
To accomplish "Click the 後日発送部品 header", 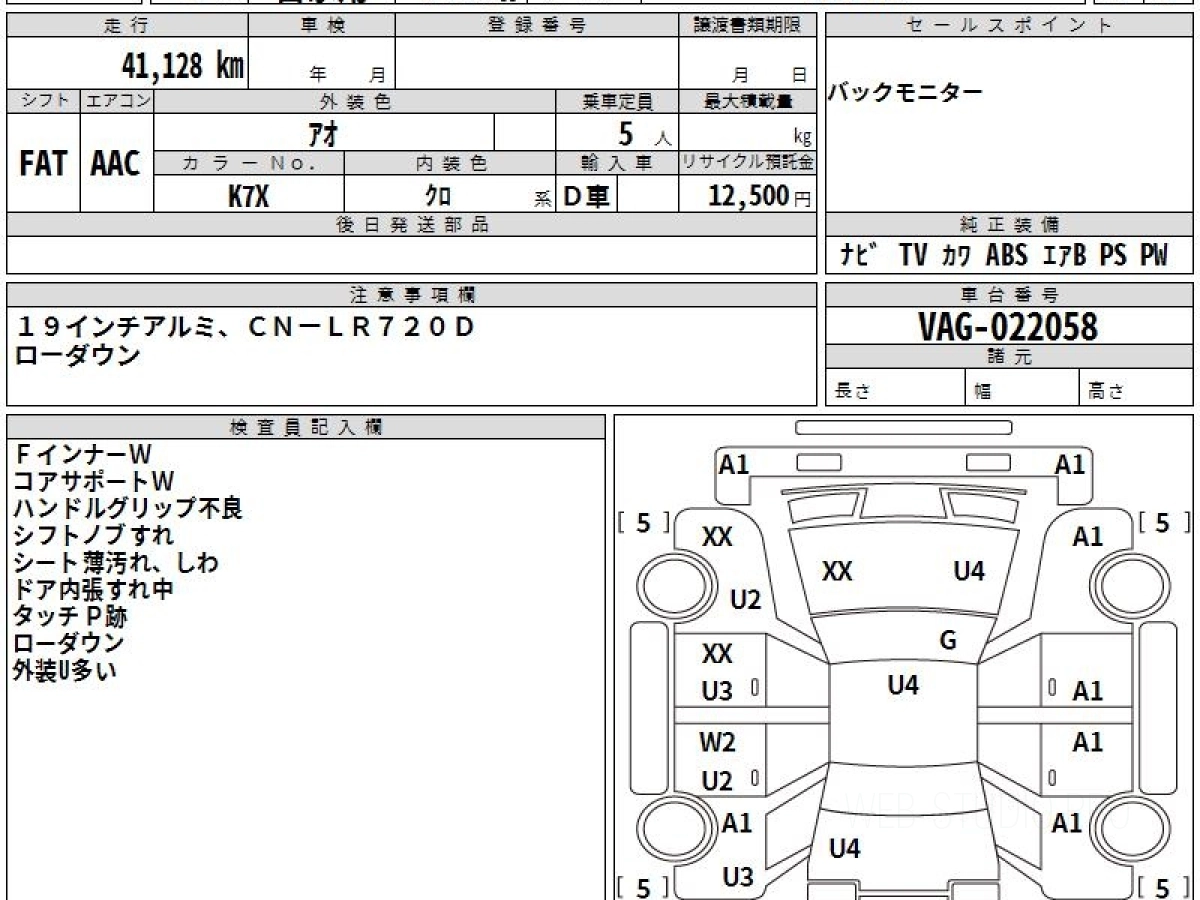I will click(x=412, y=225).
